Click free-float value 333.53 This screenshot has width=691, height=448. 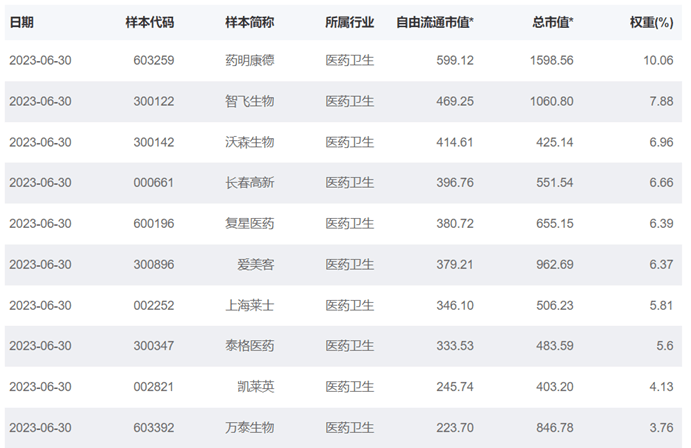455,346
